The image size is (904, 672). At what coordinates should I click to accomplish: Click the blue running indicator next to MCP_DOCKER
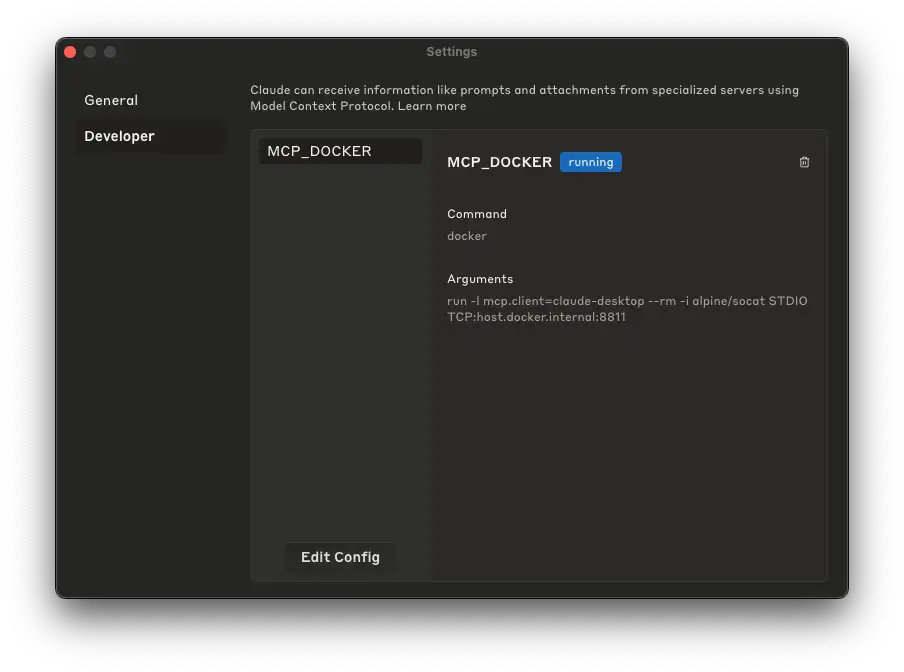click(x=590, y=161)
